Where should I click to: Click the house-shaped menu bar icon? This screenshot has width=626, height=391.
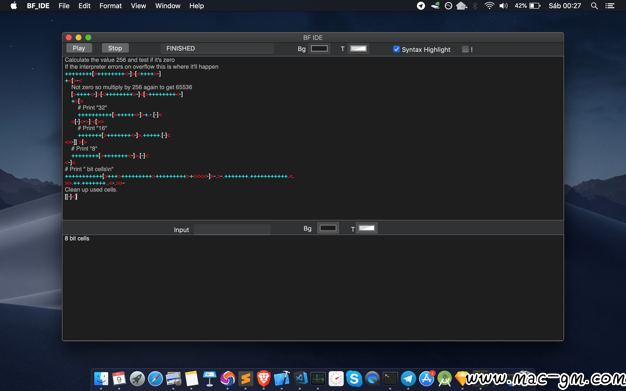click(462, 6)
